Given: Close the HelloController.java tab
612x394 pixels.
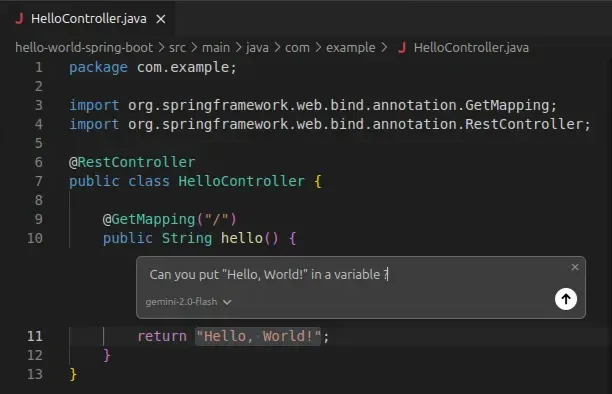Looking at the screenshot, I should (x=161, y=19).
